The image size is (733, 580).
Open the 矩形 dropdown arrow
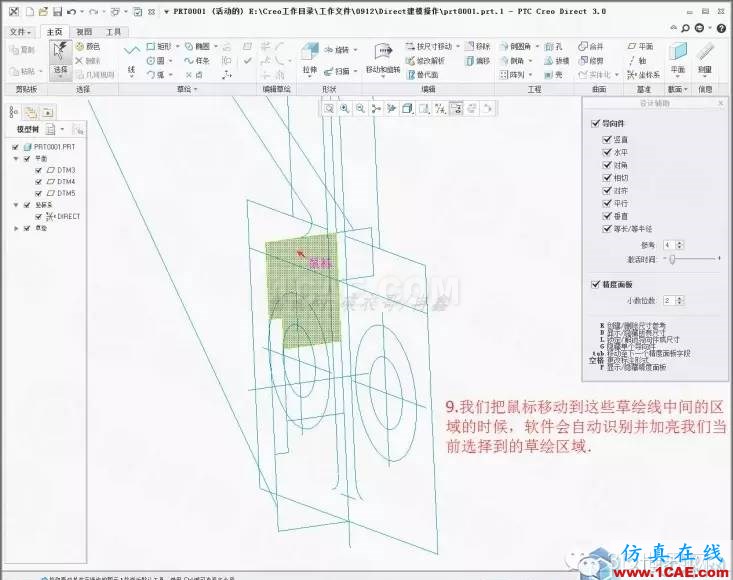point(177,47)
